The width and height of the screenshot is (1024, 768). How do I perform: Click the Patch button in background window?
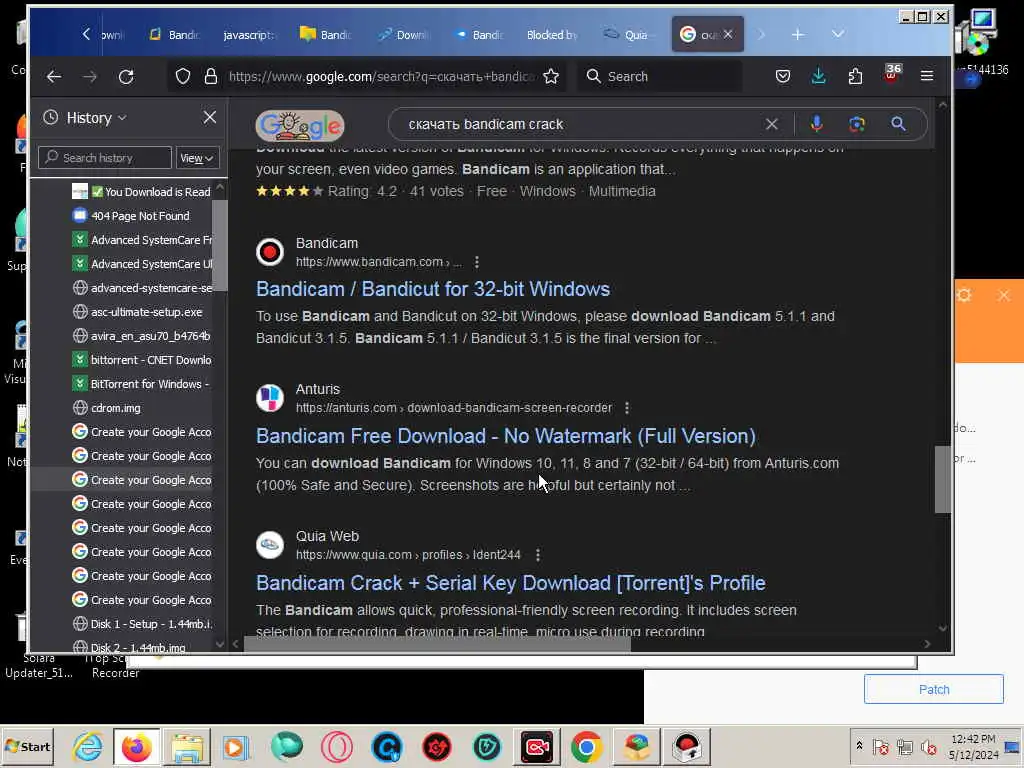[934, 690]
